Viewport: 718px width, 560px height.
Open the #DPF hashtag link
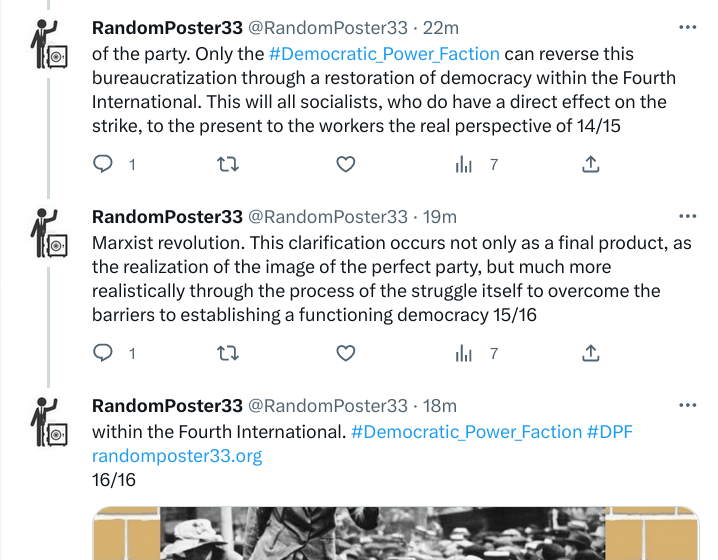pos(610,432)
